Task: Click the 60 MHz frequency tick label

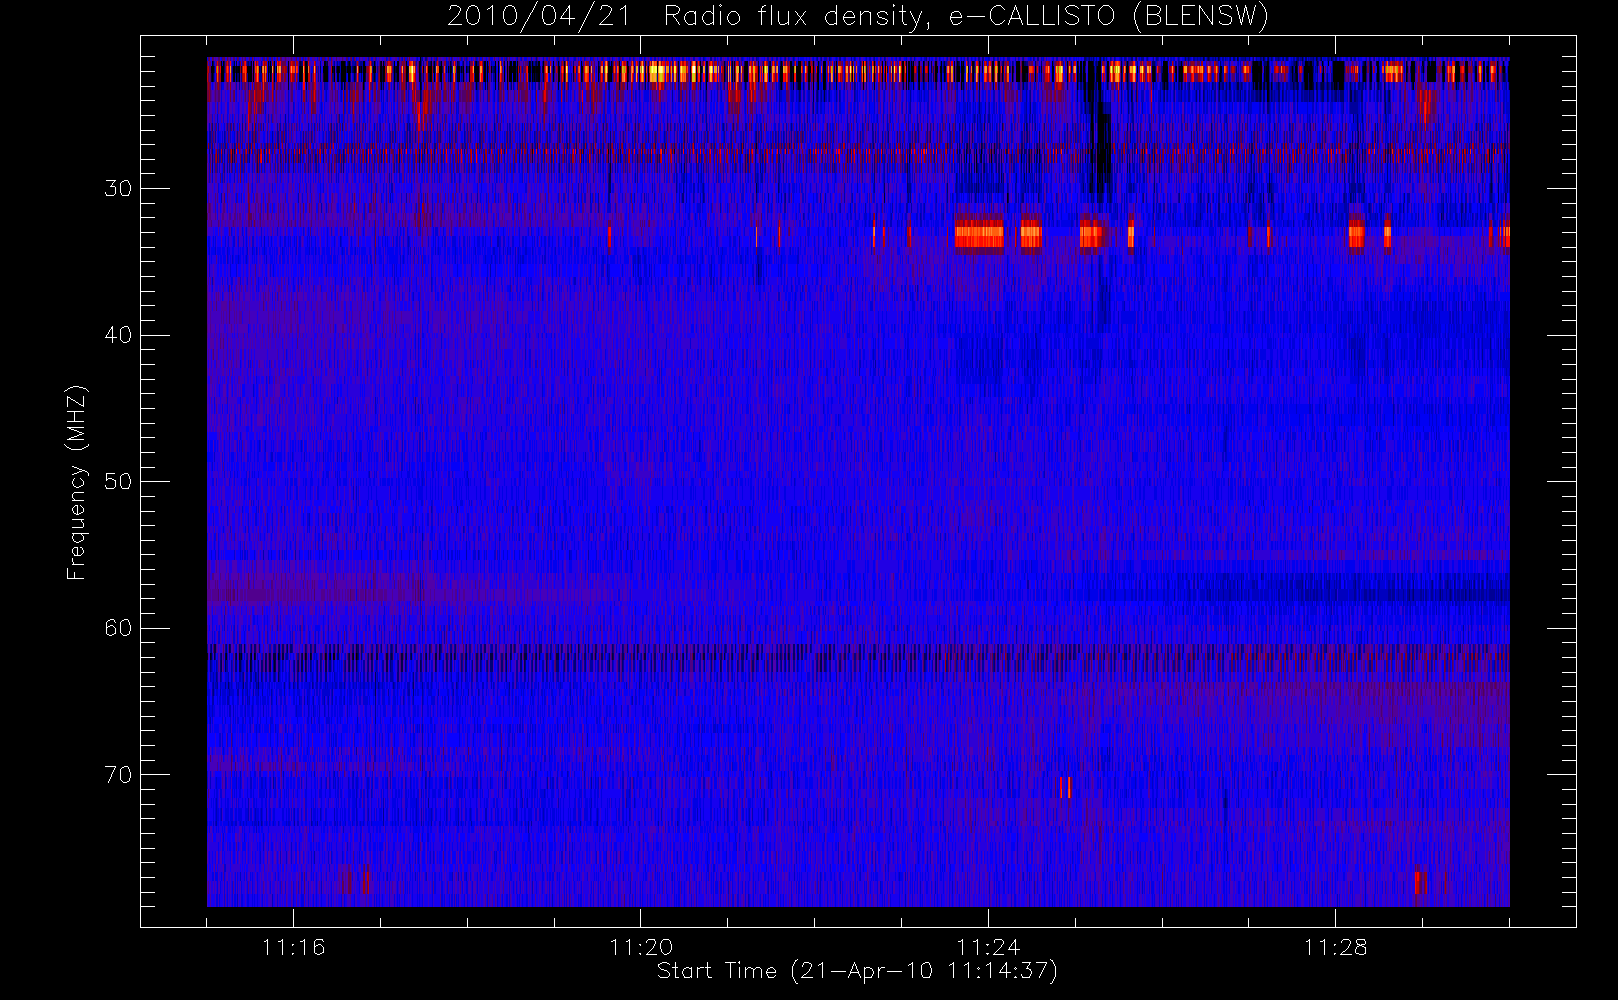Action: [118, 628]
